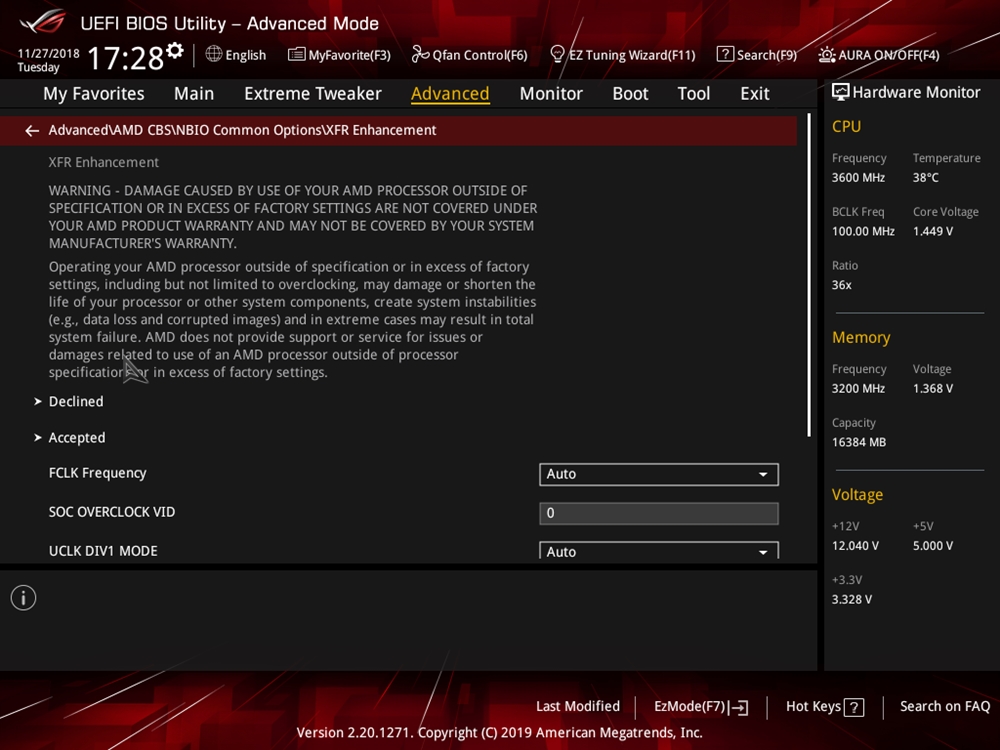Switch to the Extreme Tweaker tab
This screenshot has width=1000, height=750.
pos(312,93)
